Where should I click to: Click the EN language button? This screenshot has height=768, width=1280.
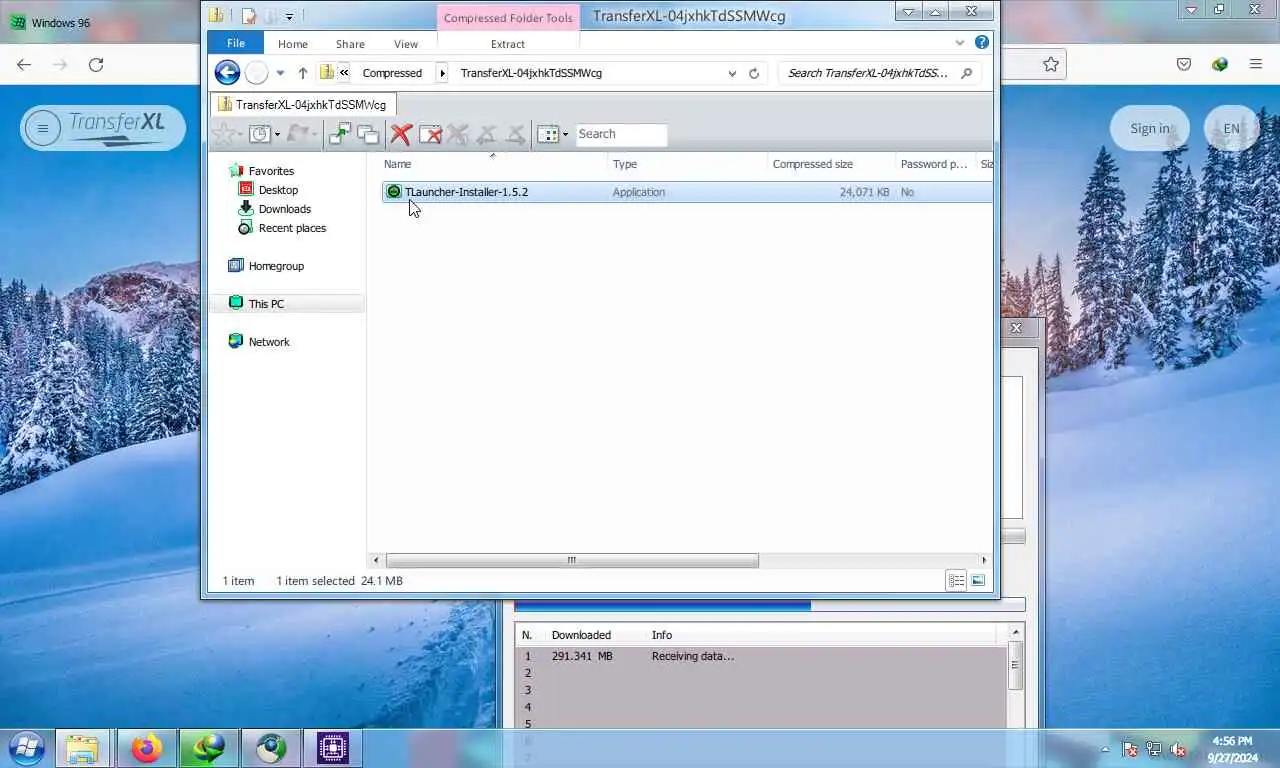(x=1231, y=128)
